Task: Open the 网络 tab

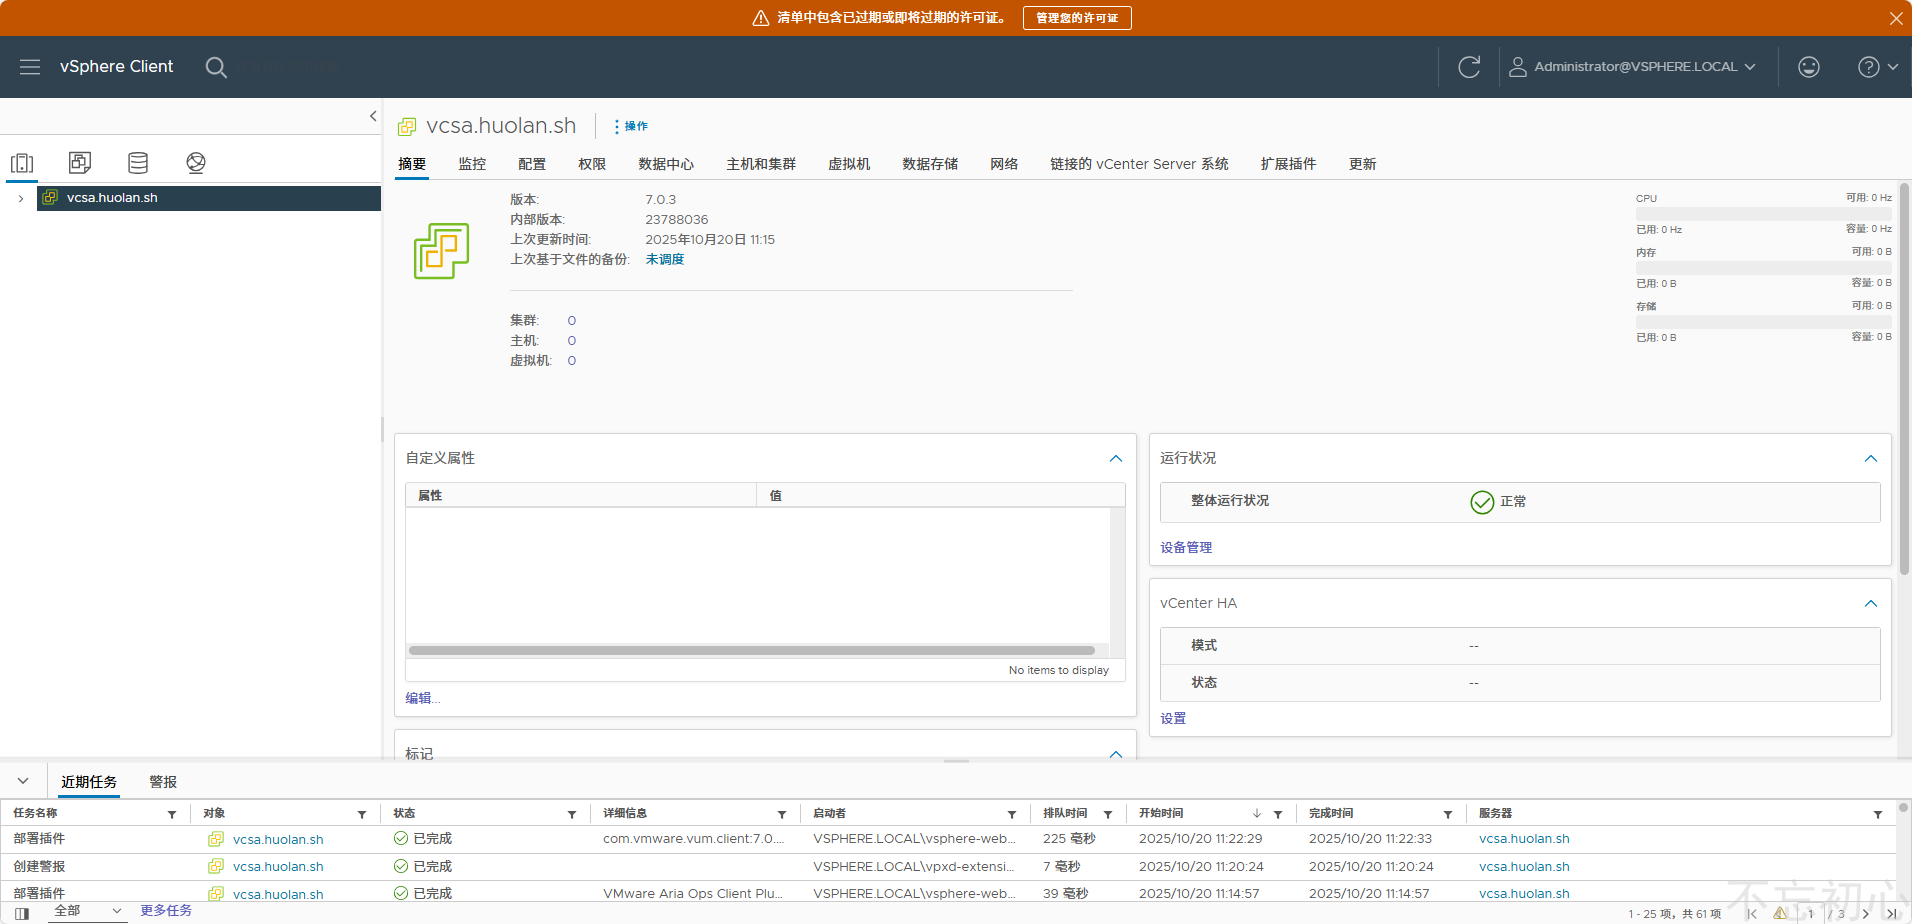Action: pyautogui.click(x=1004, y=164)
